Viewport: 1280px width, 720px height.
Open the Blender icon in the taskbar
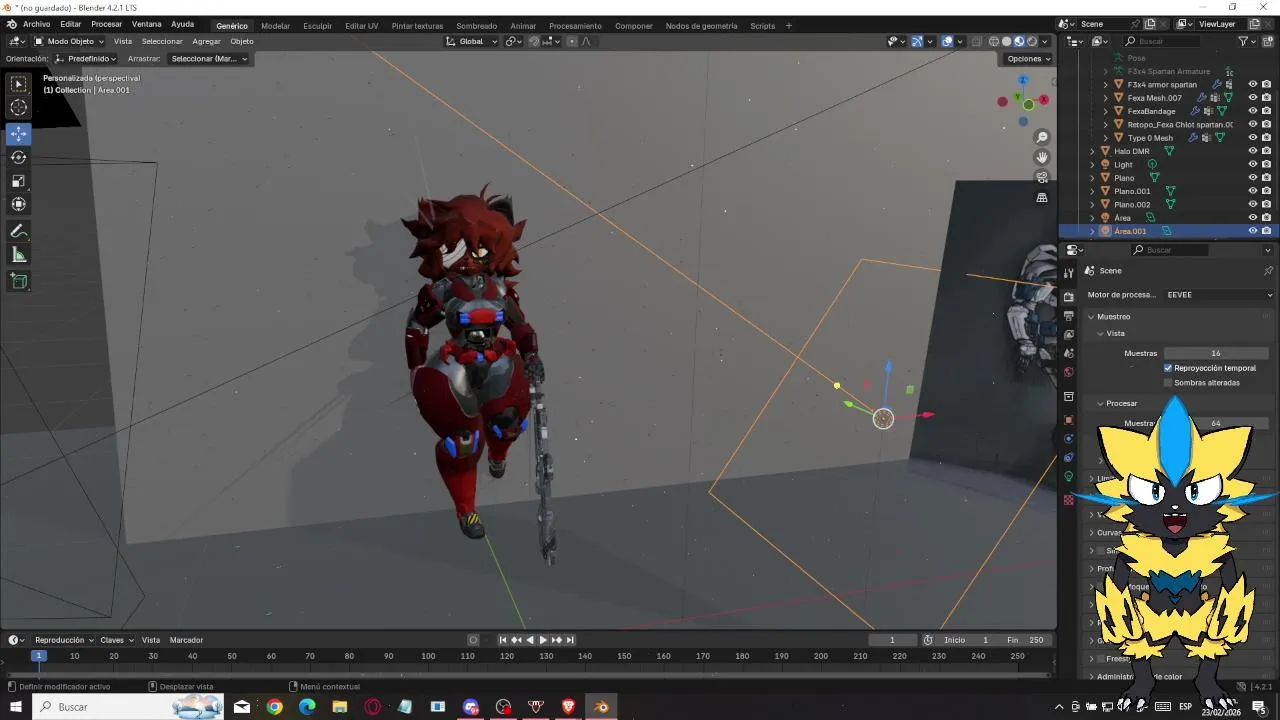click(x=601, y=707)
